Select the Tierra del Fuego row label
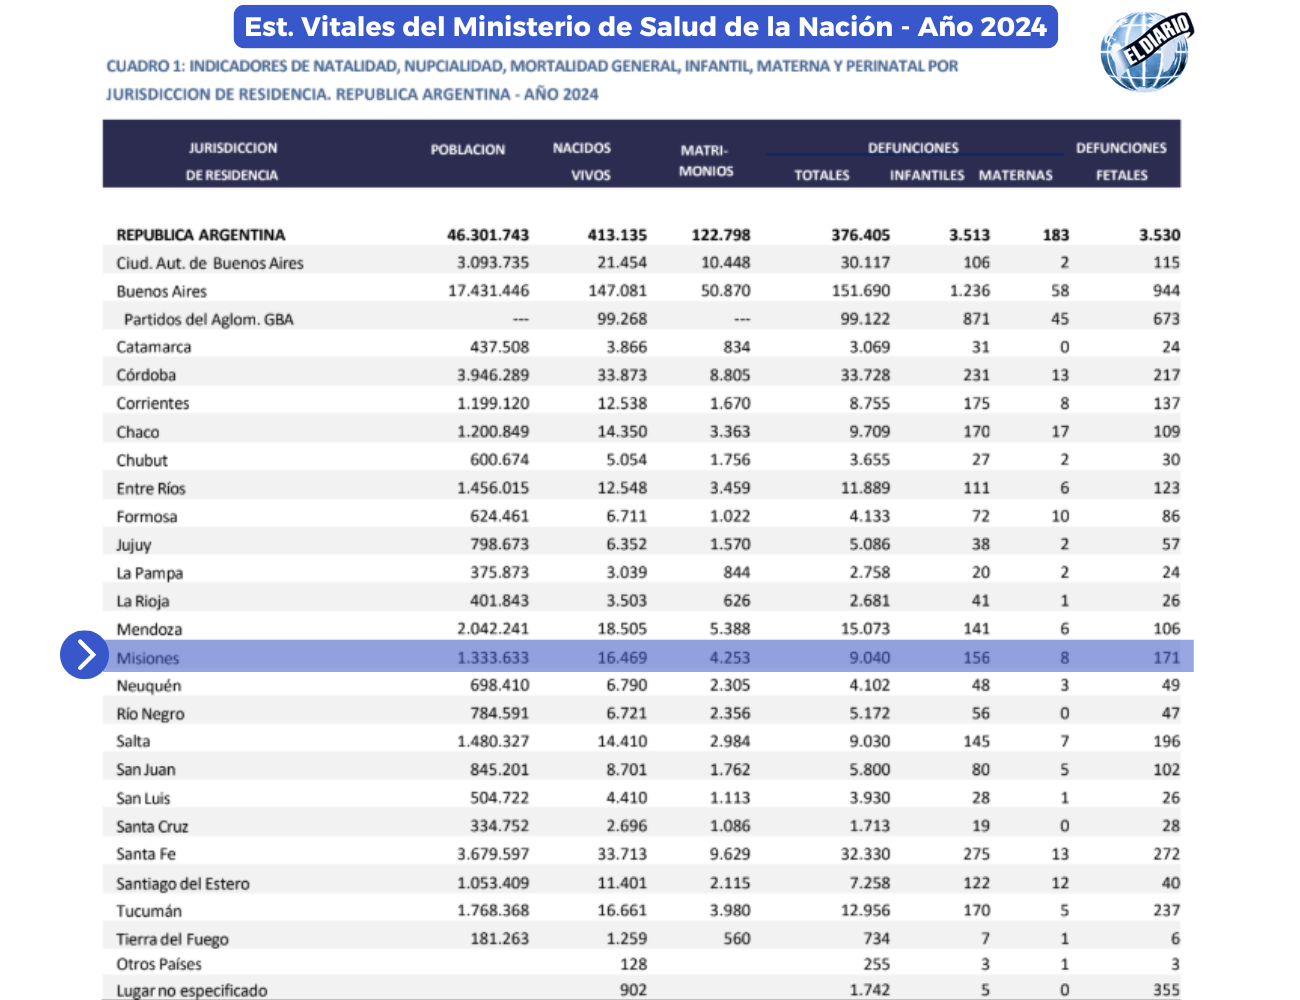This screenshot has height=1000, width=1300. 172,939
